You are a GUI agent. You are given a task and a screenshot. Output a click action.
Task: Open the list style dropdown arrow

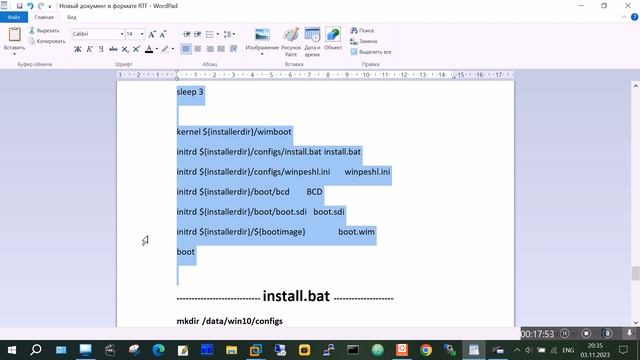218,34
